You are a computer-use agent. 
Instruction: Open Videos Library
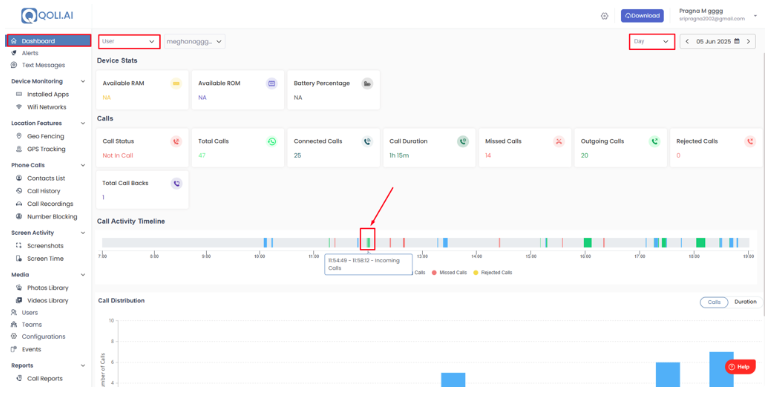(x=47, y=300)
